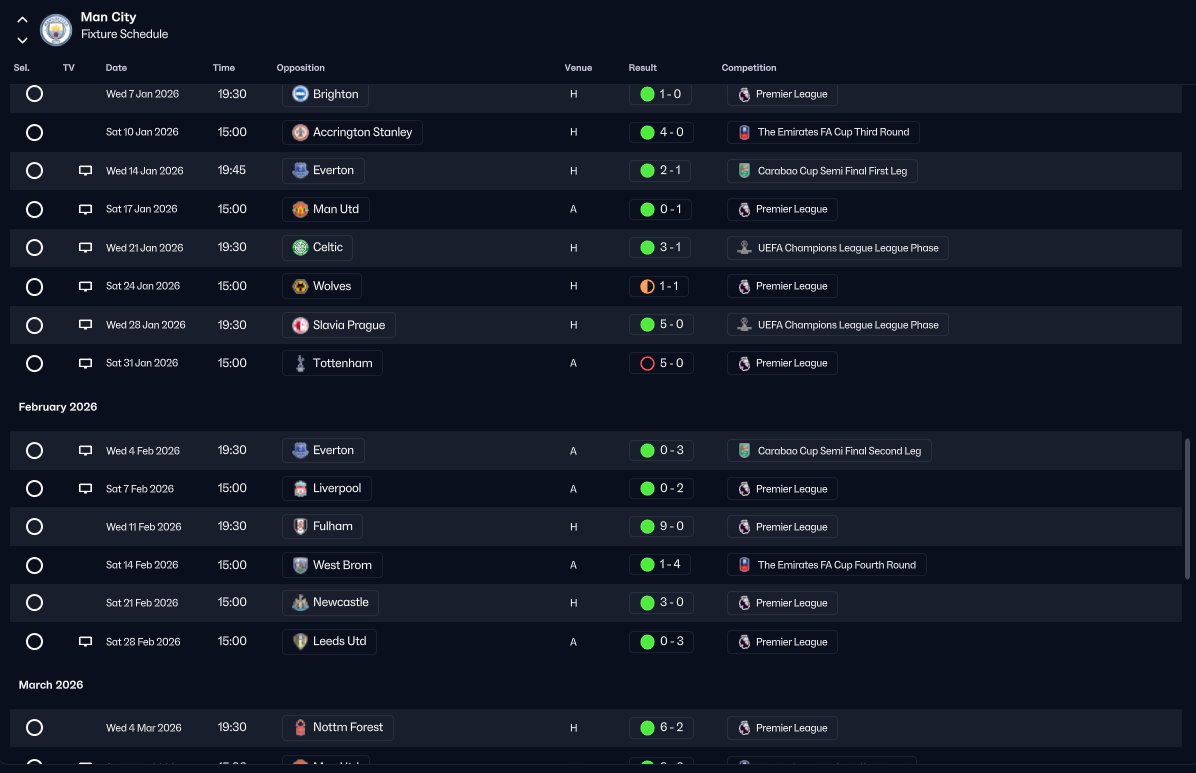Click the TV icon on Everton 14 Jan row
Viewport: 1196px width, 773px height.
click(85, 171)
